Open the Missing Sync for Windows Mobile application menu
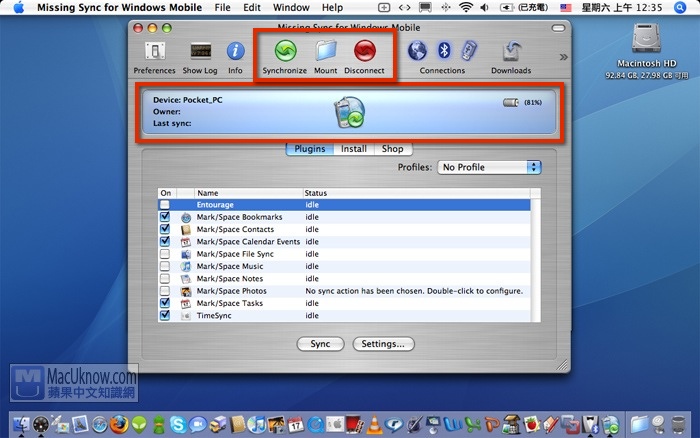700x438 pixels. click(119, 8)
